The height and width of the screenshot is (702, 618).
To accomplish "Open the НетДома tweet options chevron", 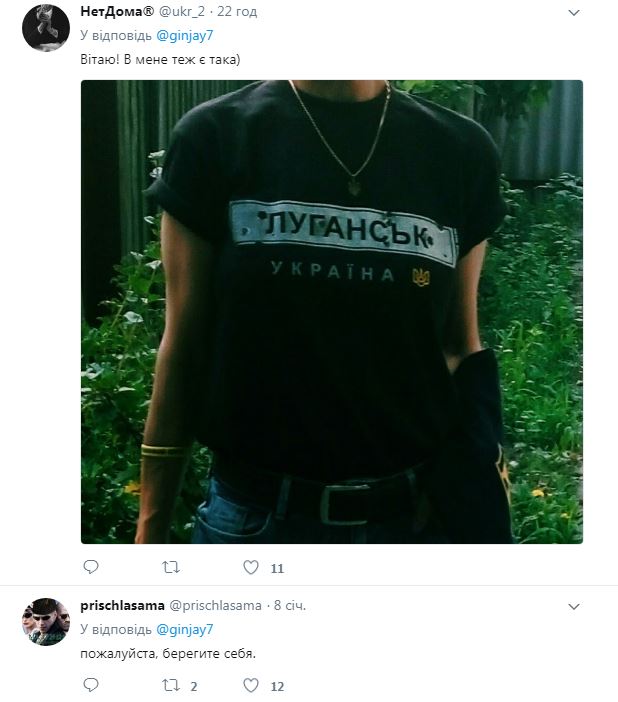I will point(574,13).
